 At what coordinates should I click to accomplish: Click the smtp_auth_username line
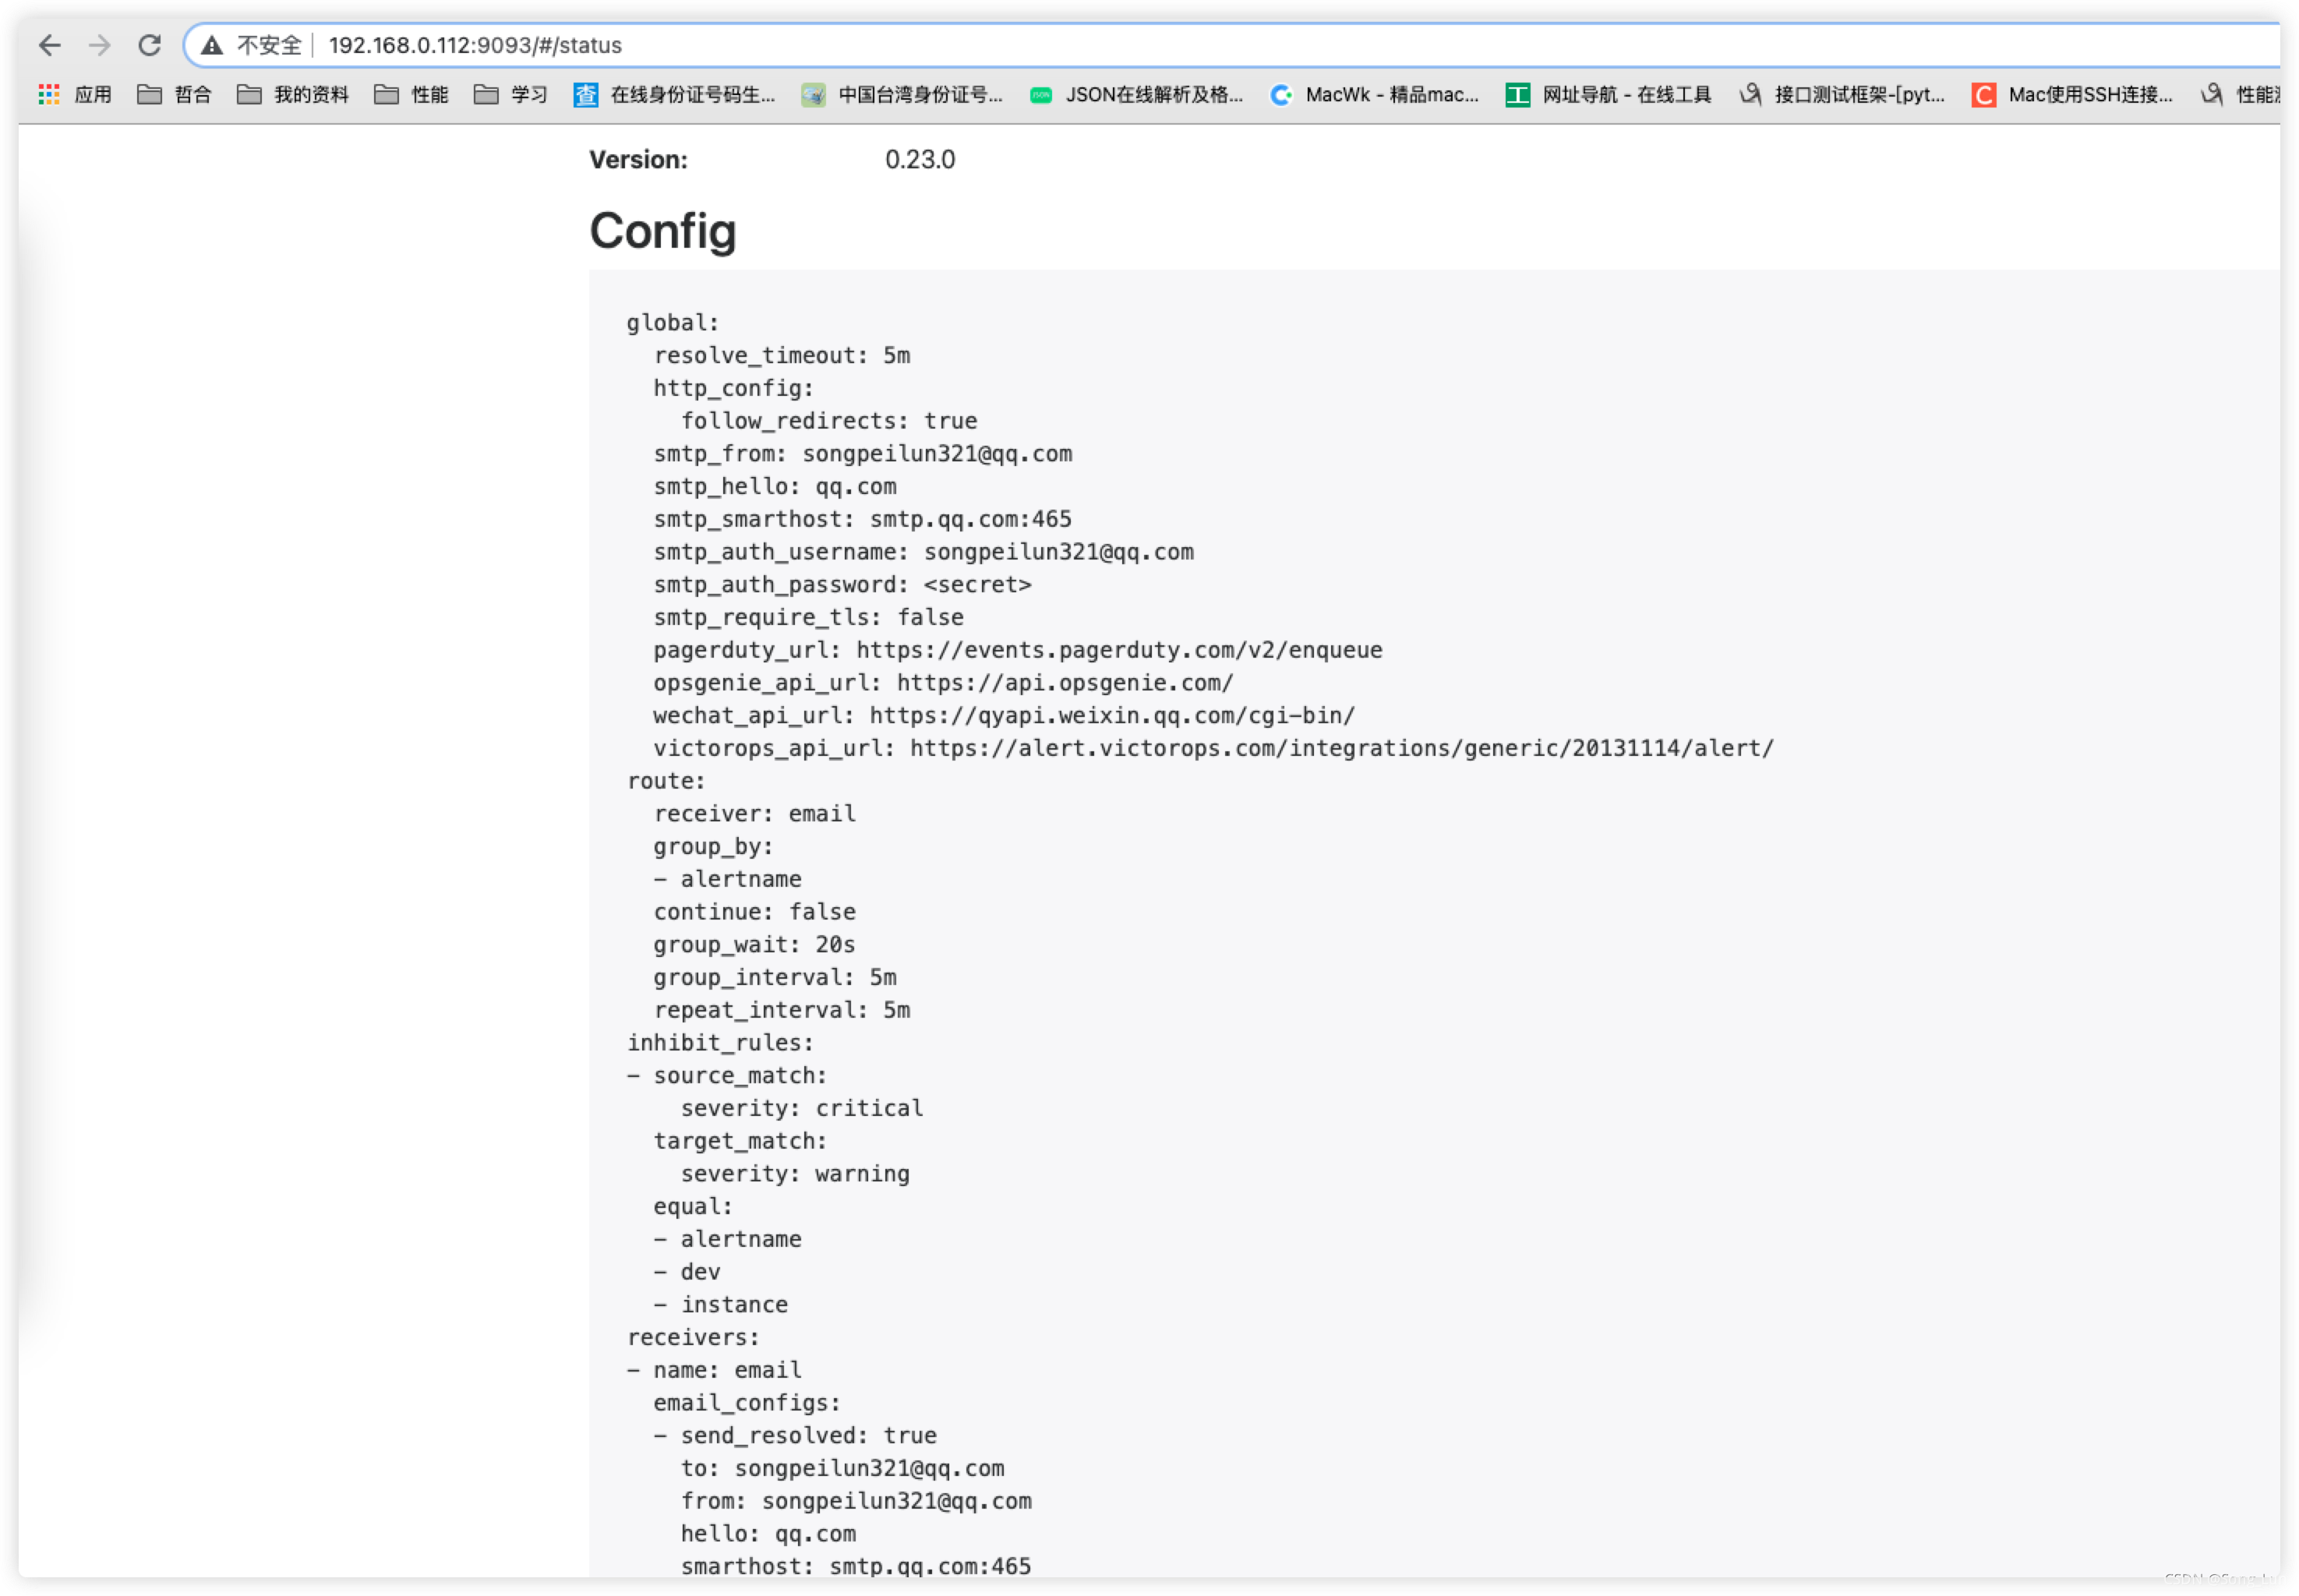(x=924, y=552)
